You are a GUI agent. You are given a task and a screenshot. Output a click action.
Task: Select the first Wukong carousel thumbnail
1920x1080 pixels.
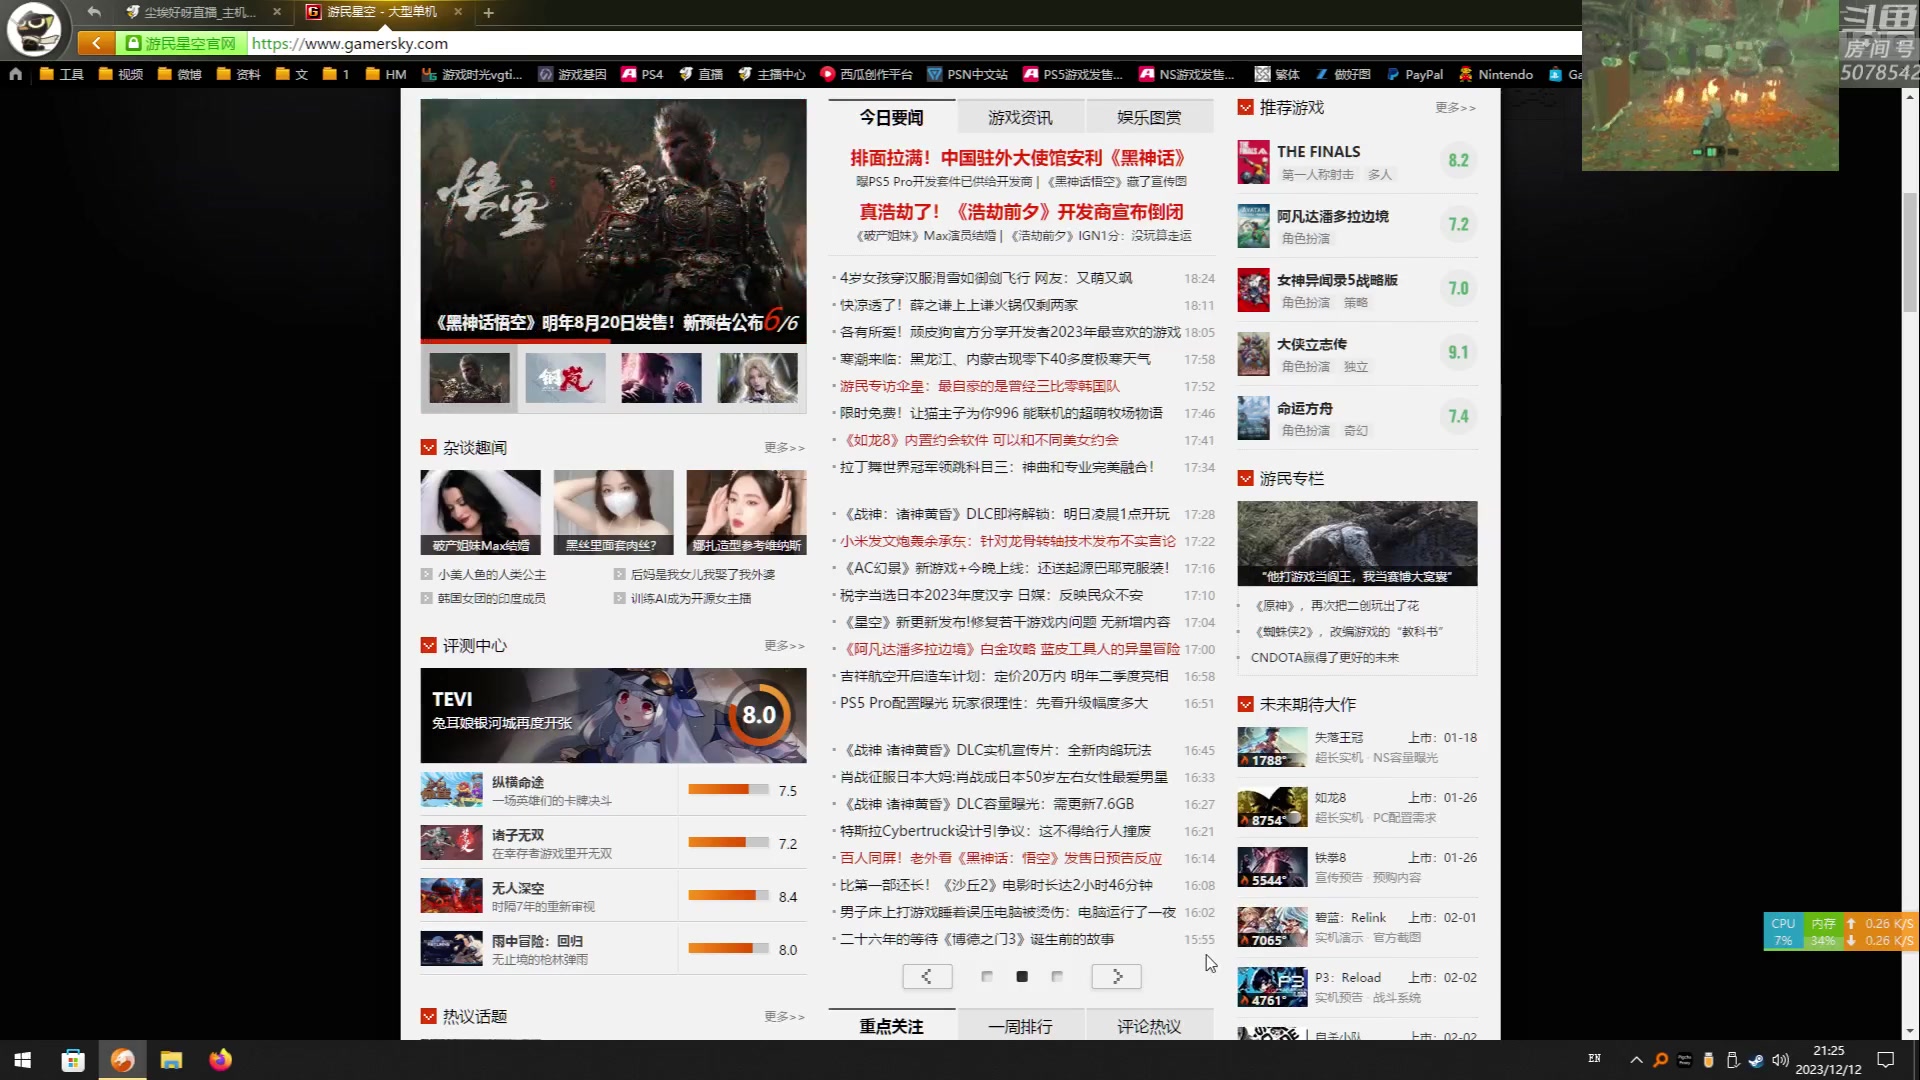[x=469, y=378]
